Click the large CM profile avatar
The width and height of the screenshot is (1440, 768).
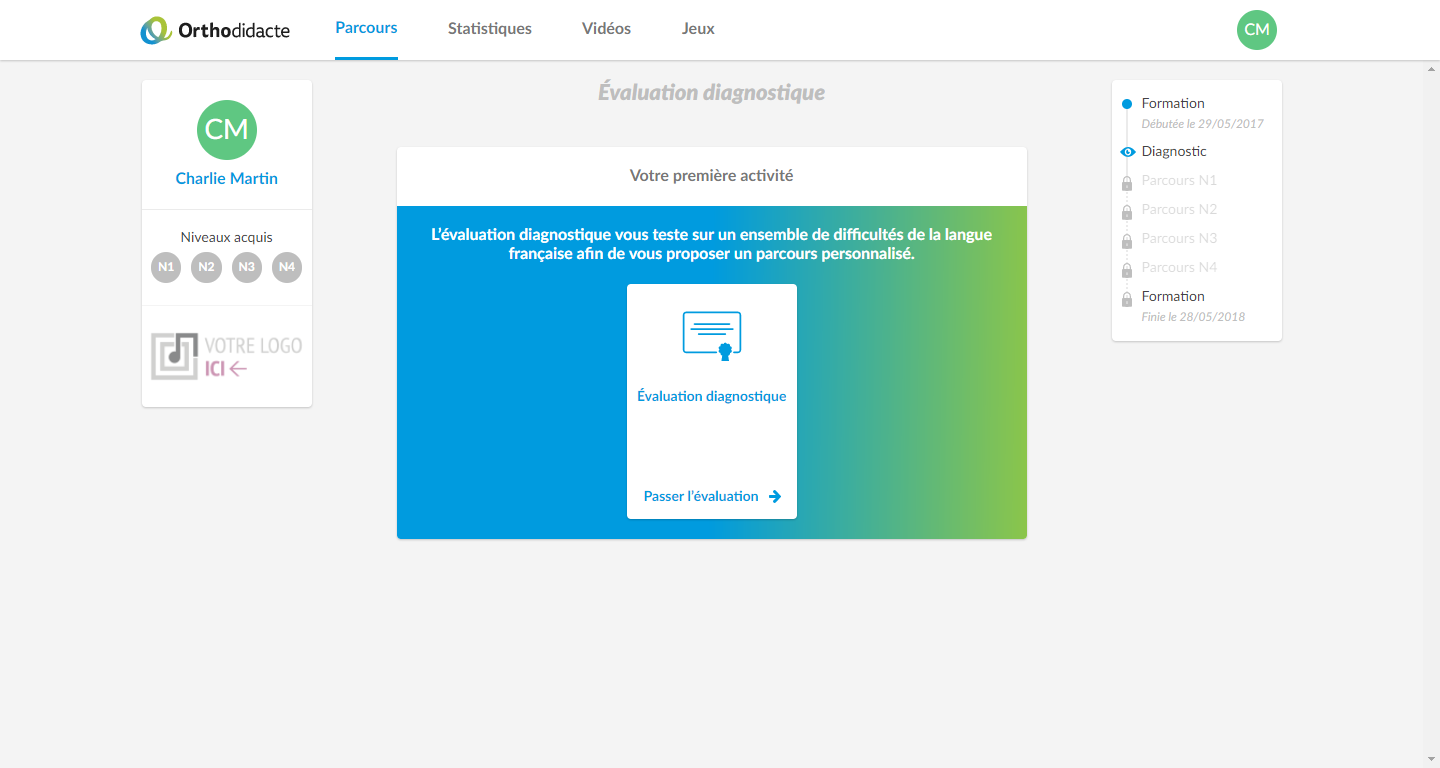[x=227, y=130]
